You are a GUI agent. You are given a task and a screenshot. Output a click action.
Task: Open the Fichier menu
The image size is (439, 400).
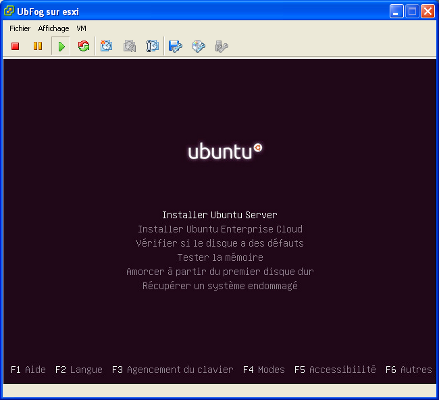click(20, 28)
